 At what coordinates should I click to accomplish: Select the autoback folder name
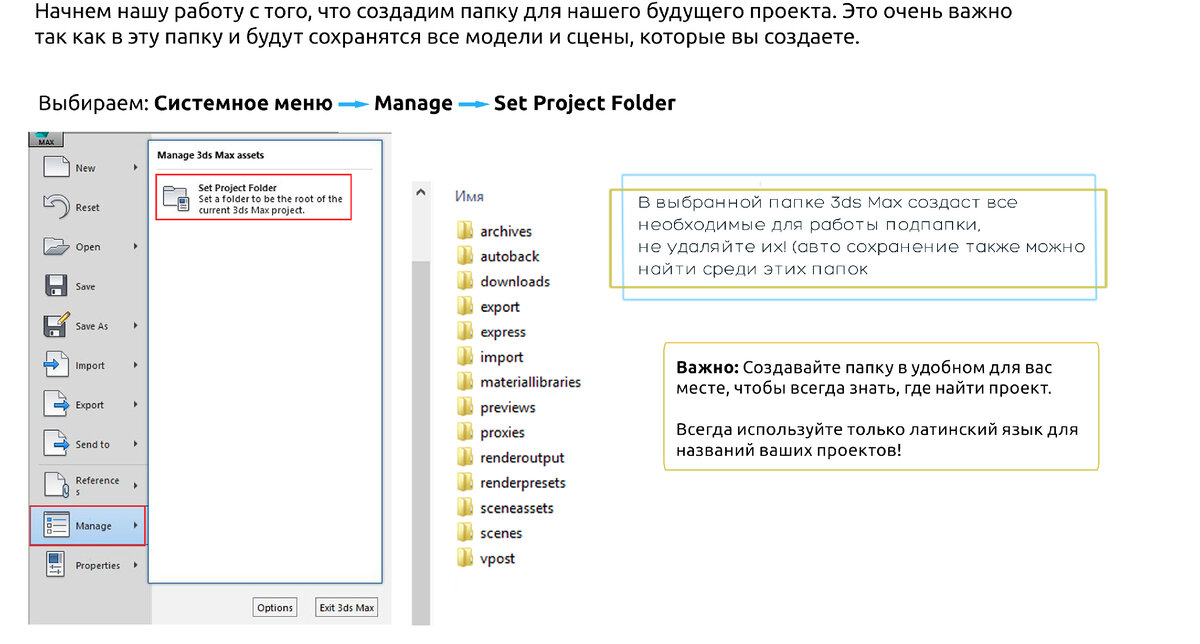(x=510, y=256)
